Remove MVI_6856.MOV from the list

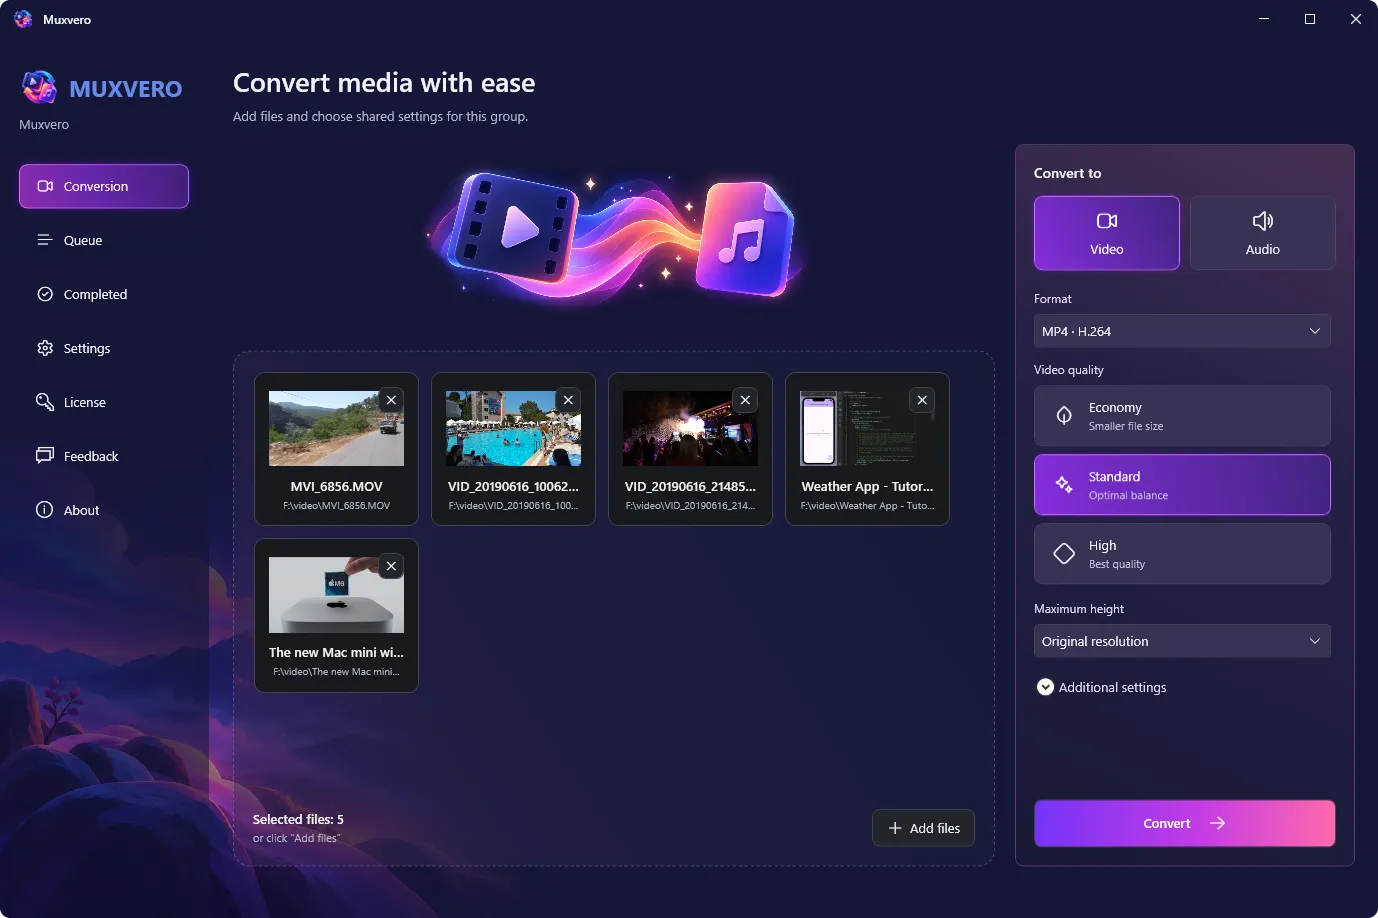pos(391,400)
